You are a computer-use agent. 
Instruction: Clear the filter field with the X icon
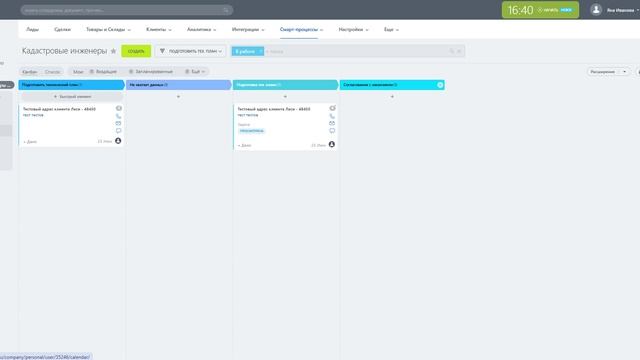459,51
